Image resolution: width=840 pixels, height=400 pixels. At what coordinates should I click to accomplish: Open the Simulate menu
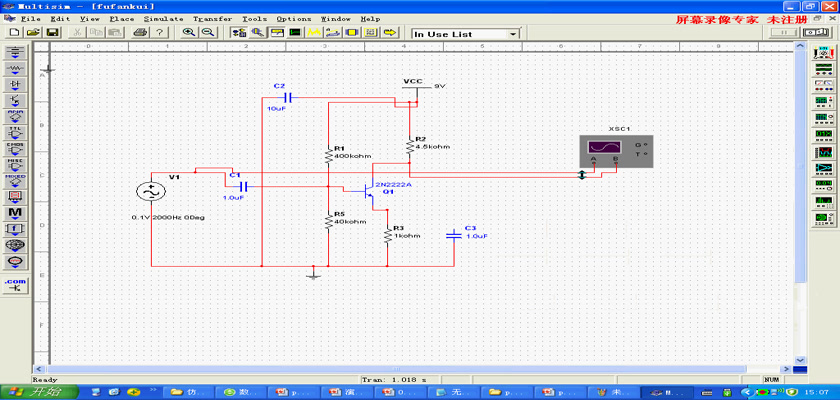[163, 19]
